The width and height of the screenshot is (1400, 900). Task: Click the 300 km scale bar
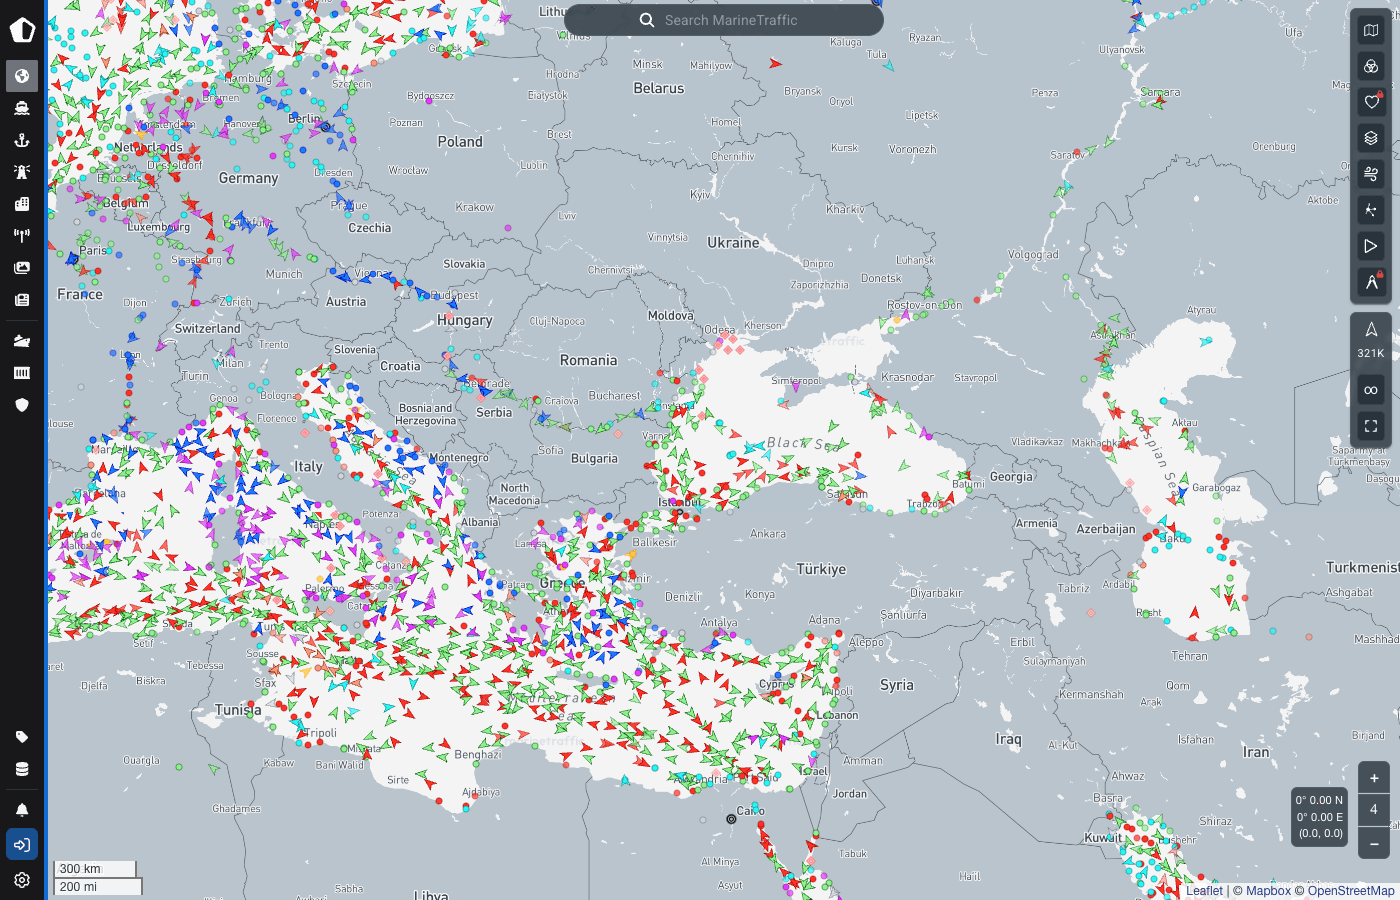point(95,869)
